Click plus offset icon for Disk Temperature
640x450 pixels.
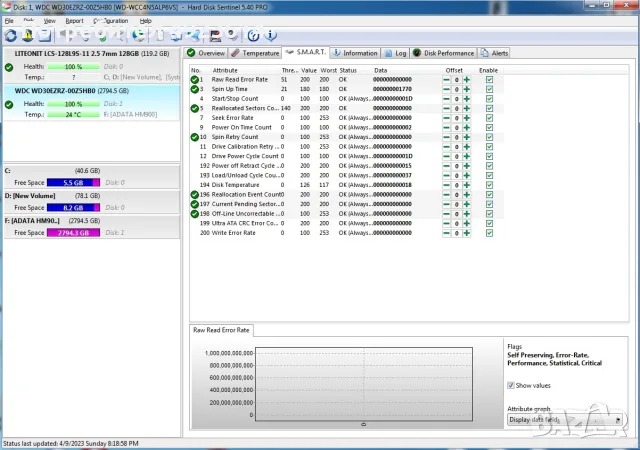pos(467,185)
